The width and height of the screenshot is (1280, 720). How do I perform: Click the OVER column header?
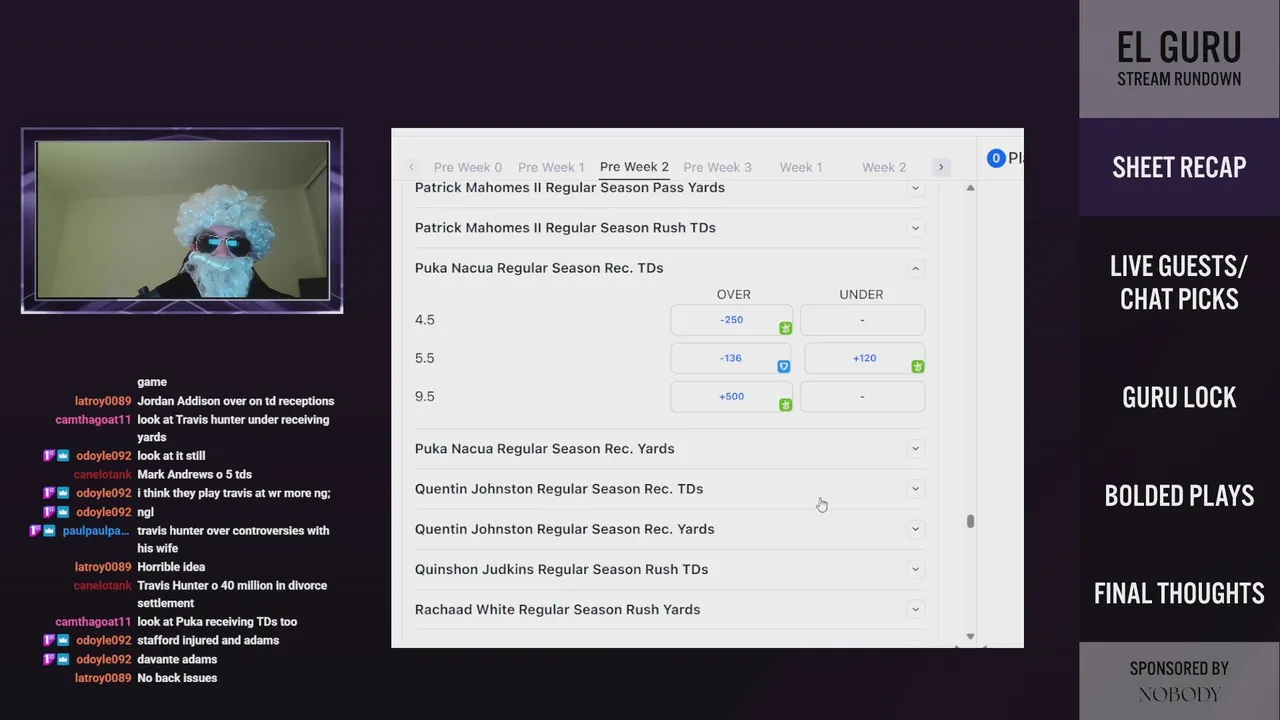pyautogui.click(x=733, y=294)
